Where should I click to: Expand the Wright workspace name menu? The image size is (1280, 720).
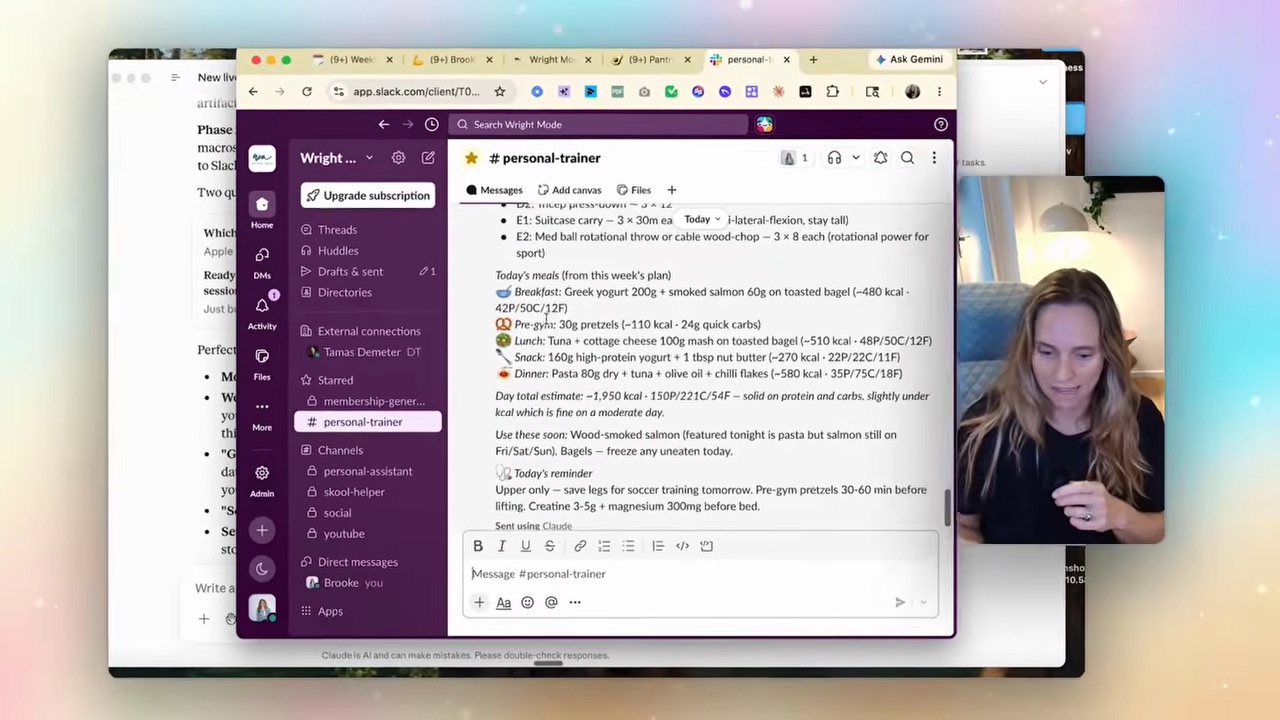click(x=337, y=158)
